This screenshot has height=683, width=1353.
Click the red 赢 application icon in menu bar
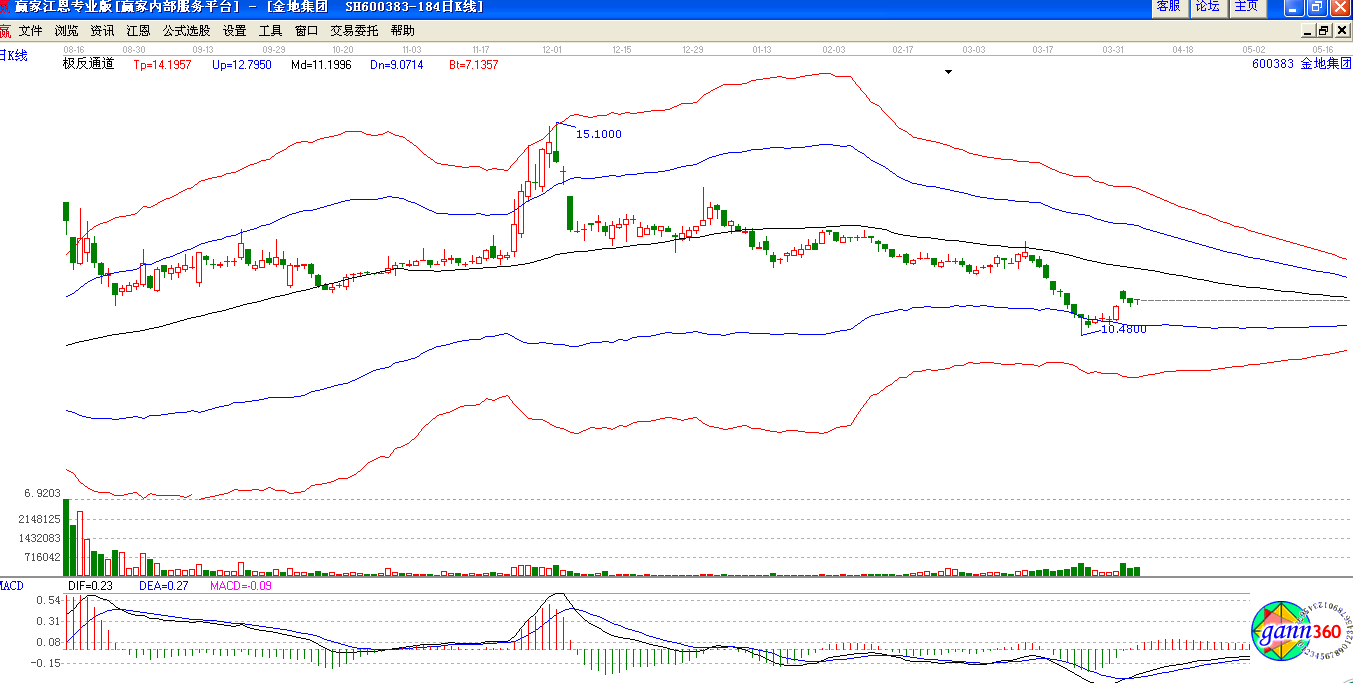pos(5,31)
